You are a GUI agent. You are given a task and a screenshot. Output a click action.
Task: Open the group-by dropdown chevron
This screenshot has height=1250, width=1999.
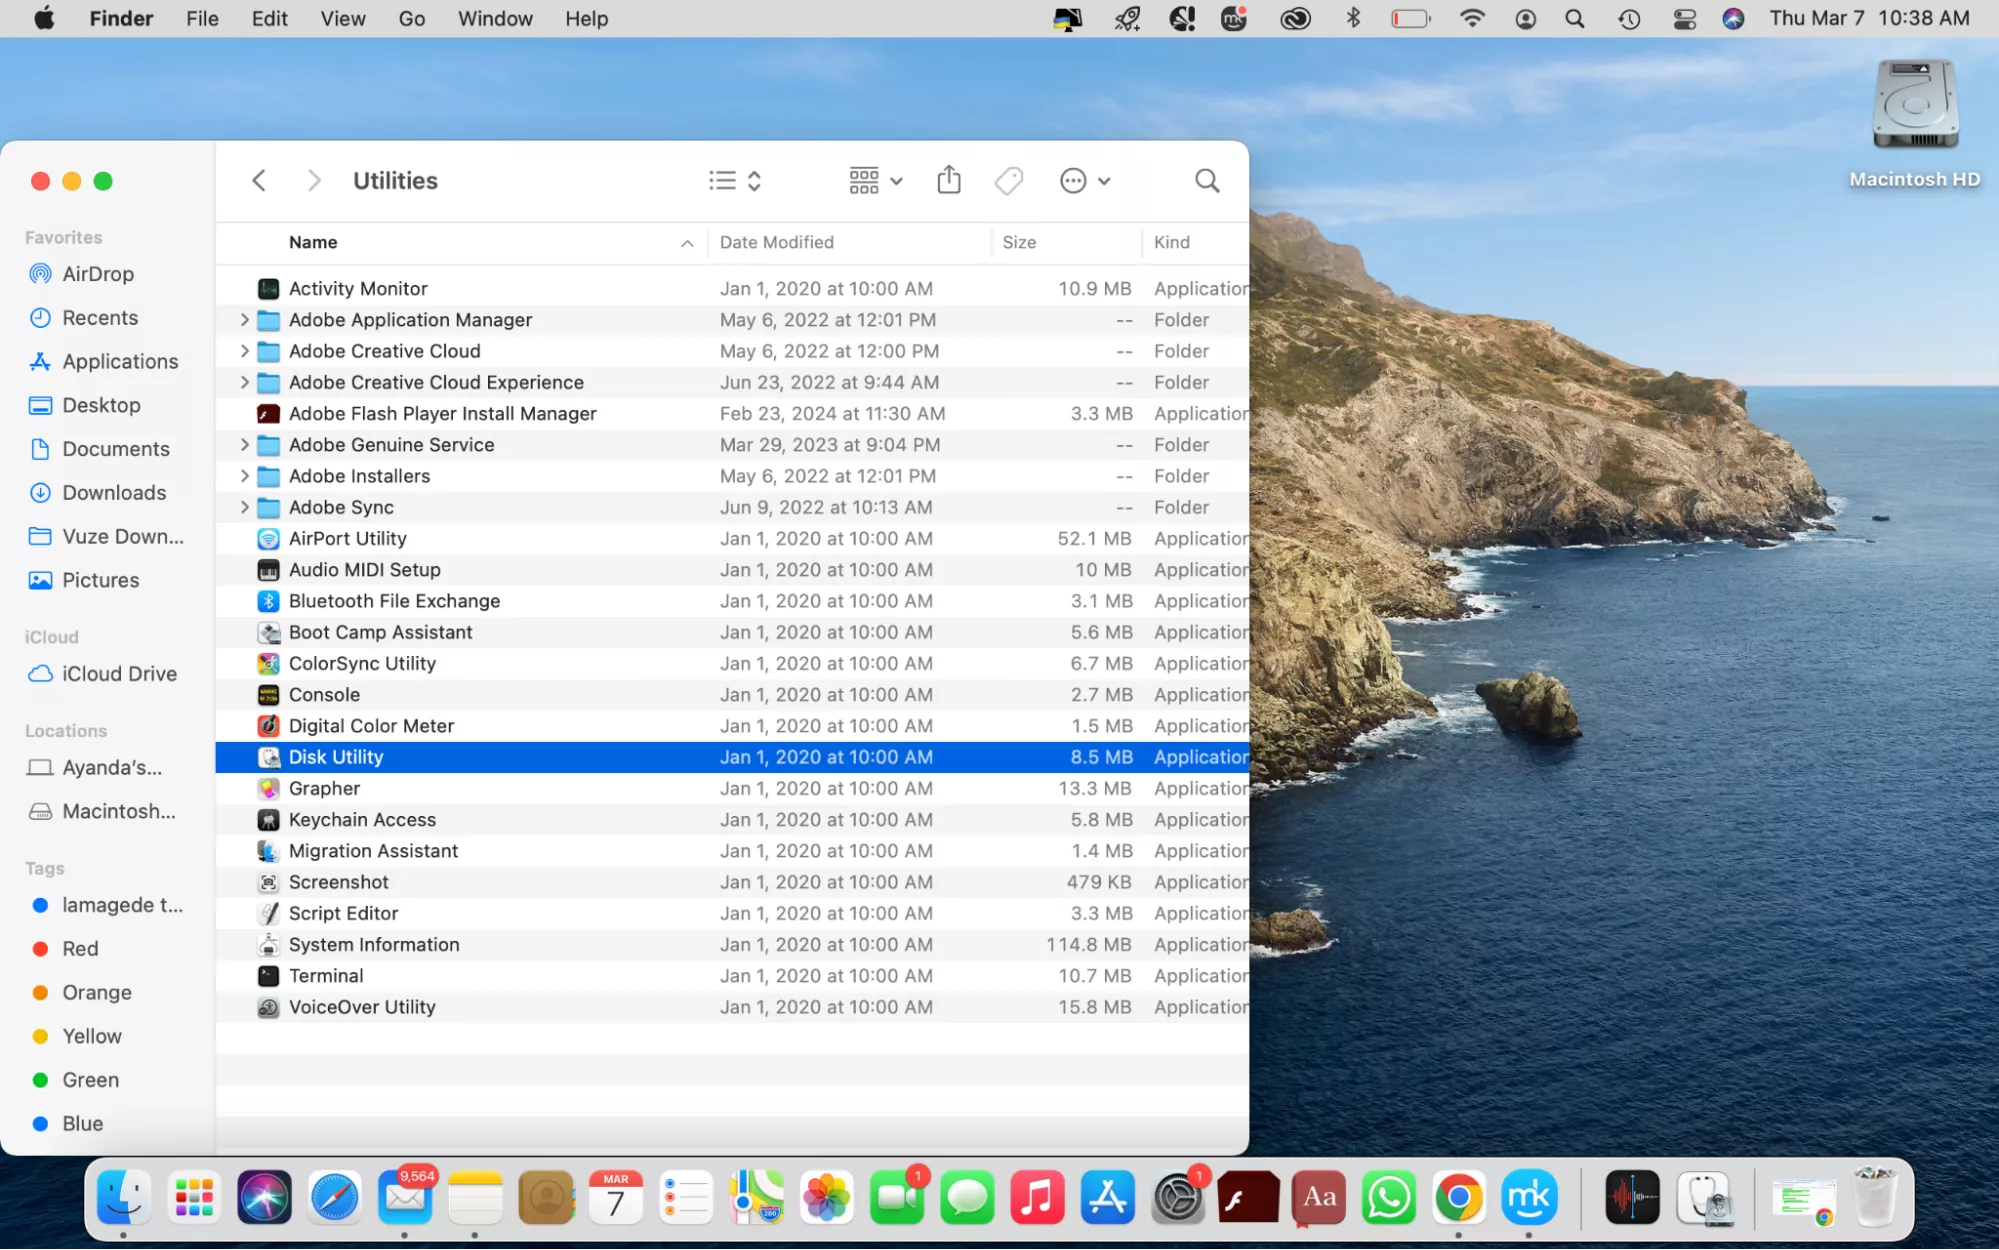(896, 180)
